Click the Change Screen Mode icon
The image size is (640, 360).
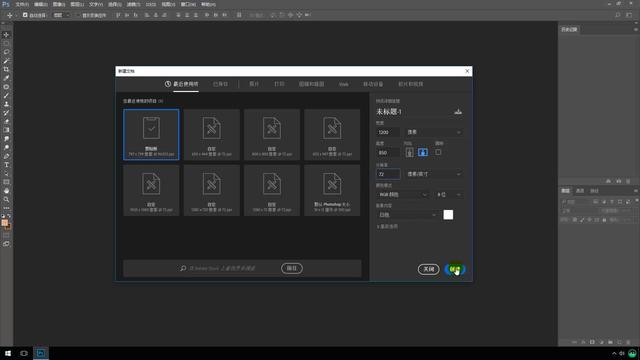click(x=6, y=244)
